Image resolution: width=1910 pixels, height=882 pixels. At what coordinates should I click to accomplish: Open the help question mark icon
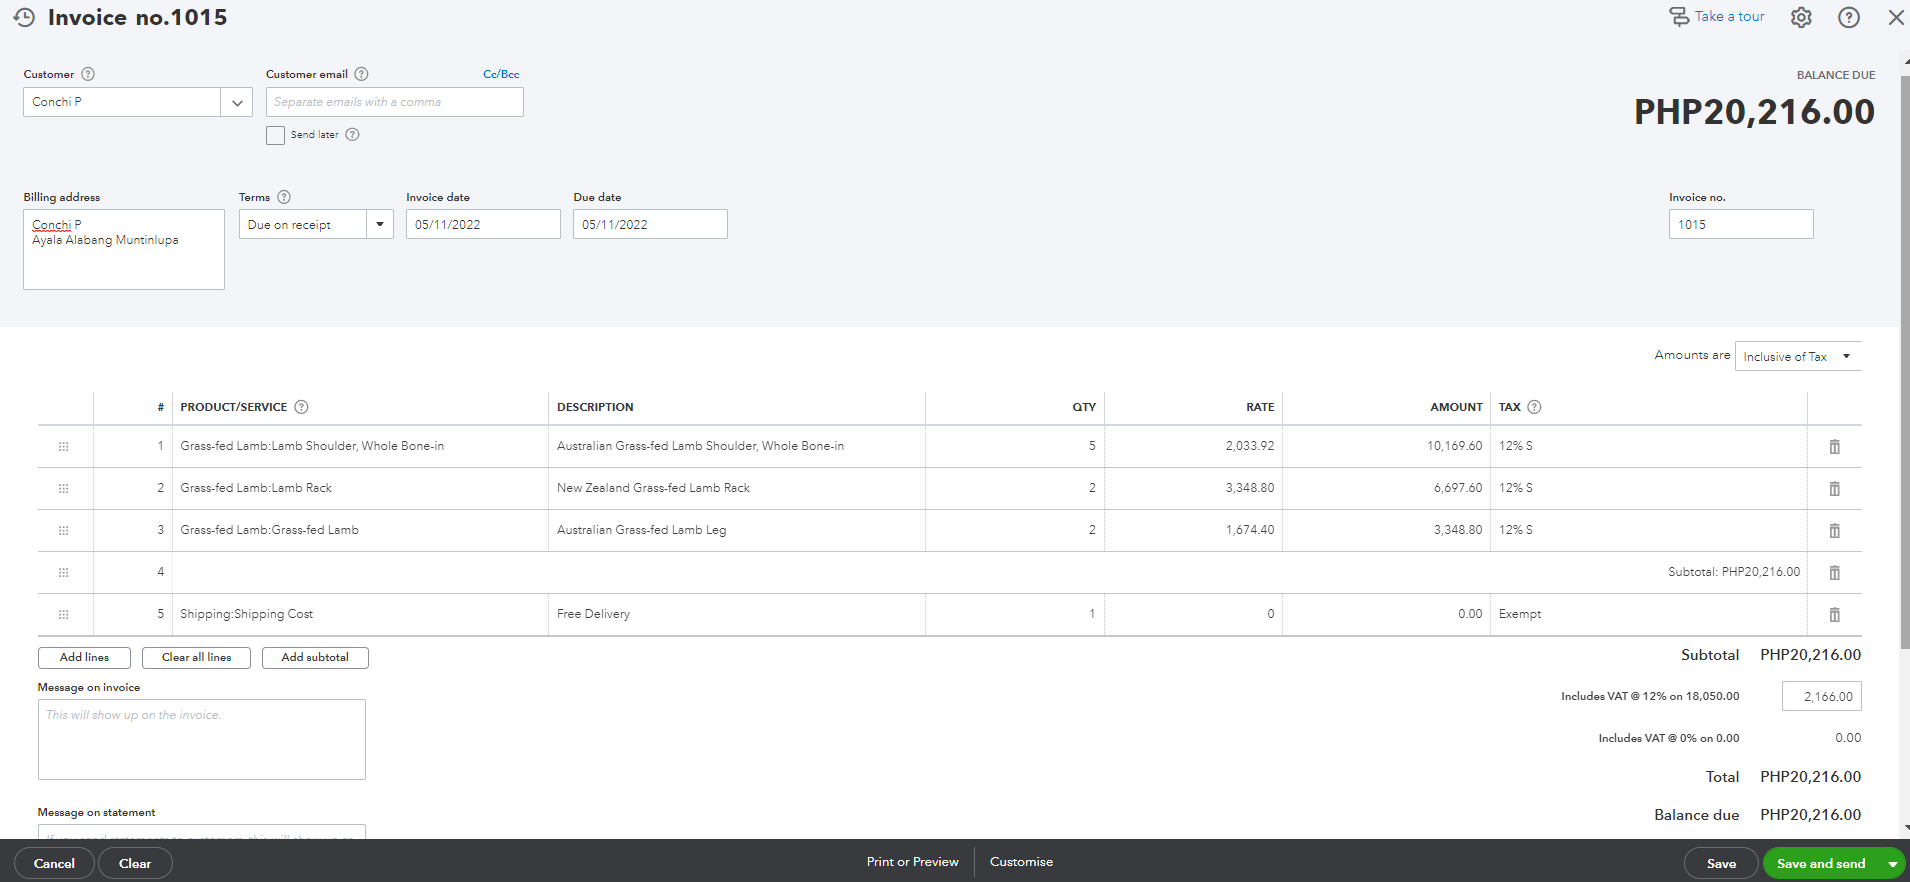[1849, 17]
